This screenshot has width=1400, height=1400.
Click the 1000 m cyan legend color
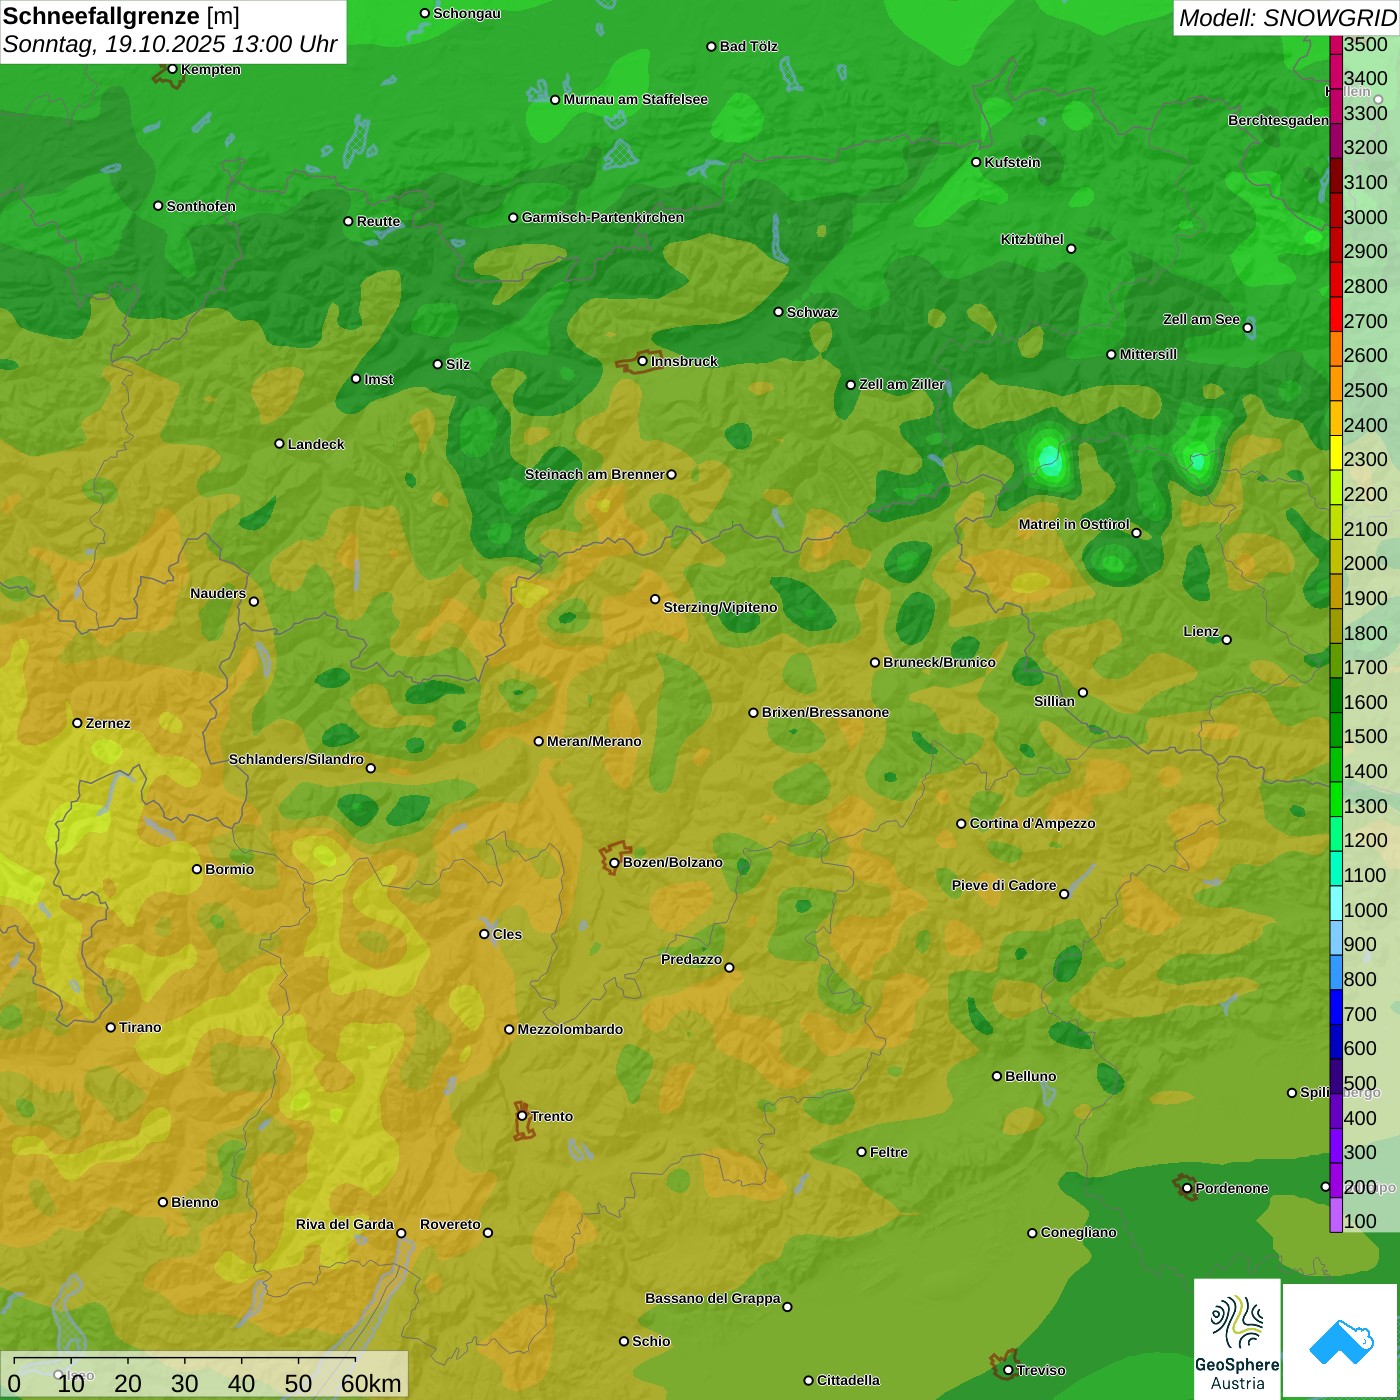tap(1335, 903)
